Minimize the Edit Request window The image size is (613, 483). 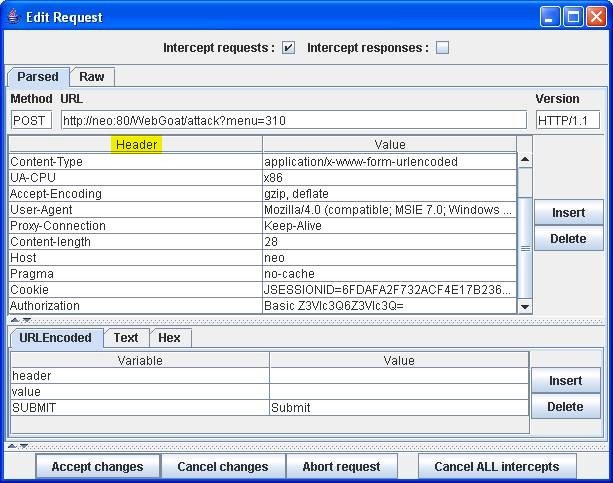550,17
